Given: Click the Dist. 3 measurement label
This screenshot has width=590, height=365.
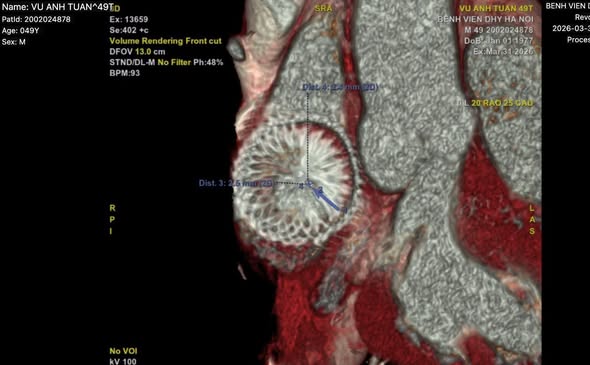Looking at the screenshot, I should pyautogui.click(x=236, y=183).
